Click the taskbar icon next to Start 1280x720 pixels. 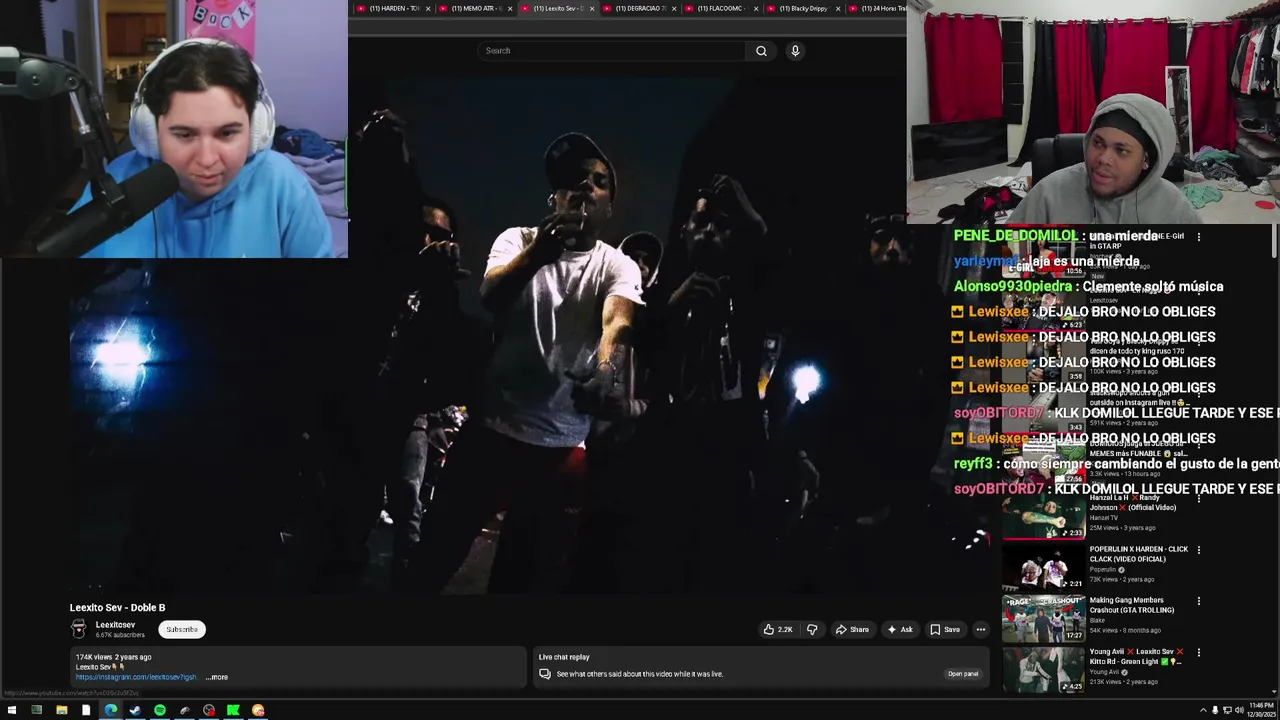tap(36, 710)
